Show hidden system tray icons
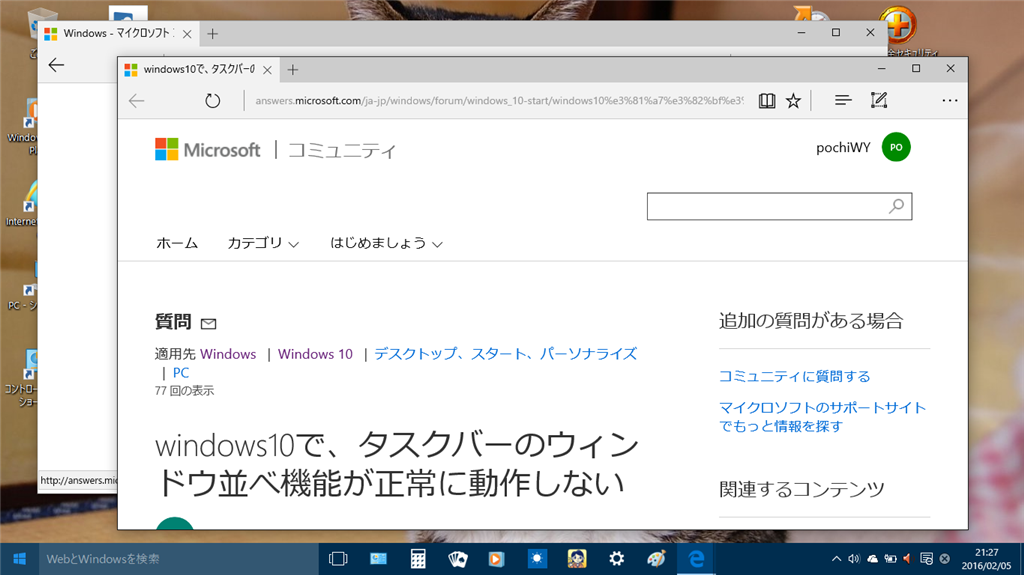The width and height of the screenshot is (1024, 575). point(836,559)
